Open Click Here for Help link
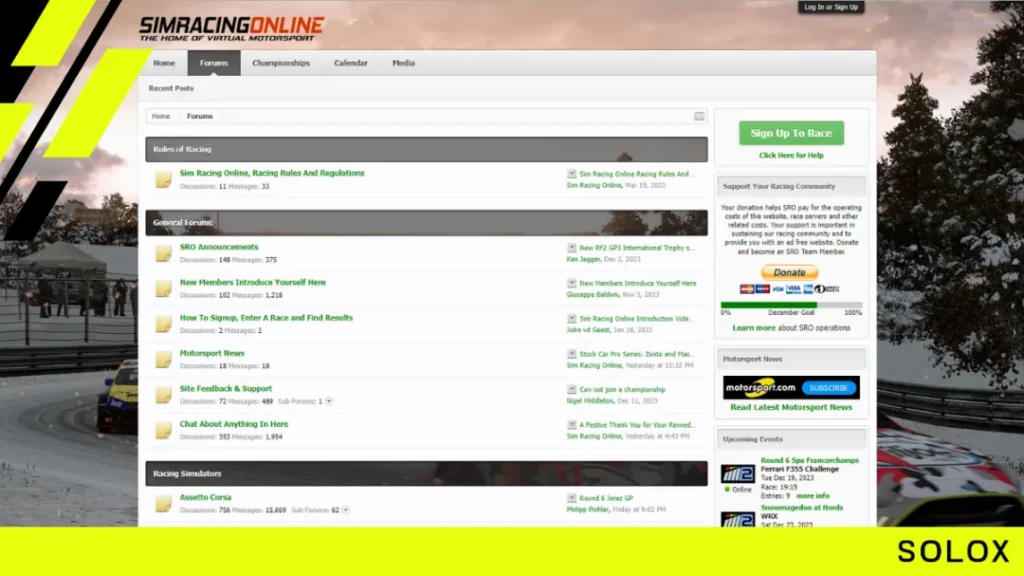 coord(791,155)
